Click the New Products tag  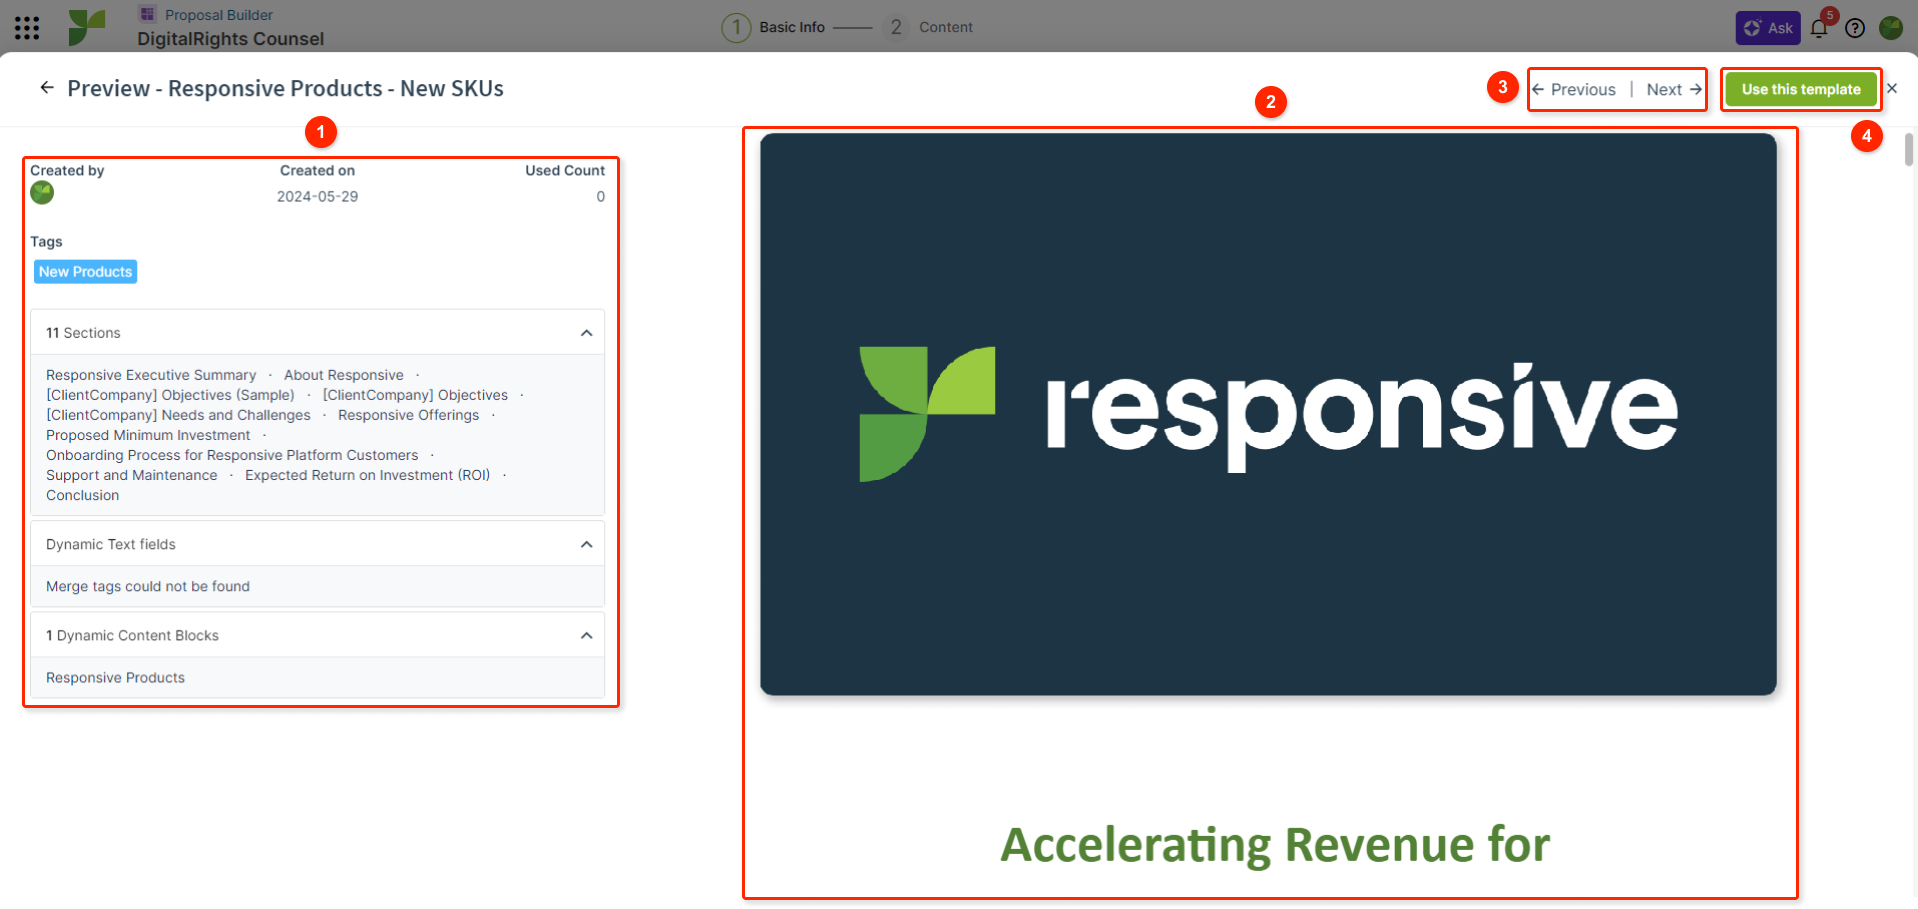tap(86, 272)
